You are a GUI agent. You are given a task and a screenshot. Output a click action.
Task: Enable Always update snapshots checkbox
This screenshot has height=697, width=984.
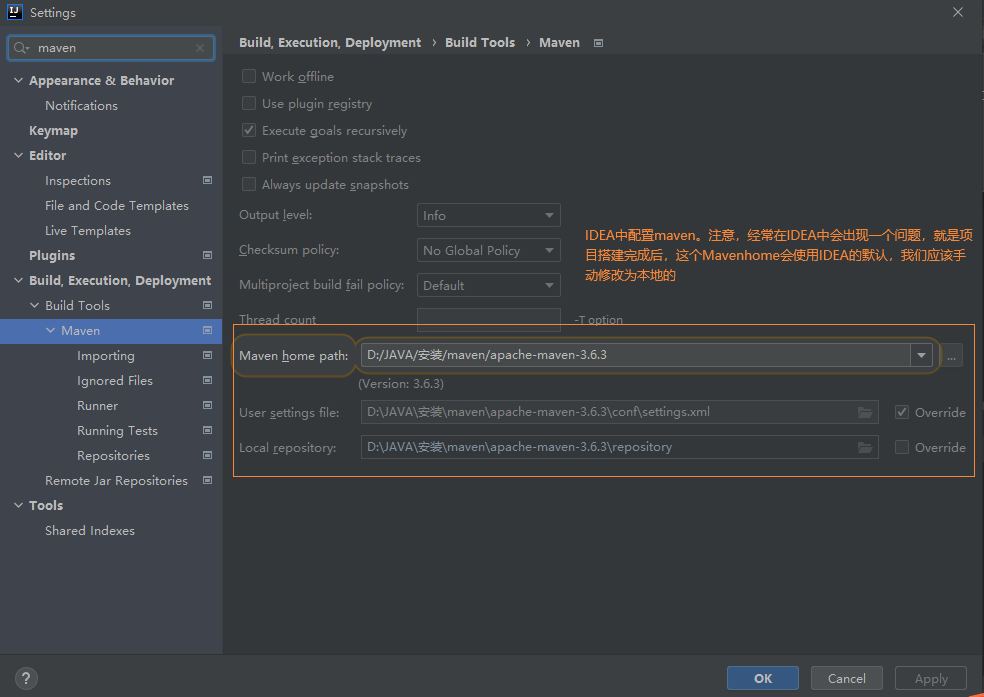pos(249,184)
